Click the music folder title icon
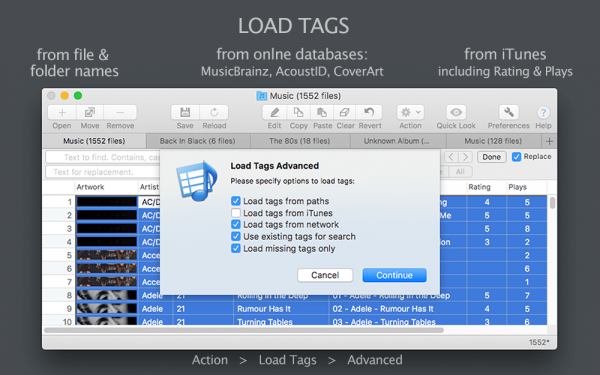 click(x=262, y=96)
